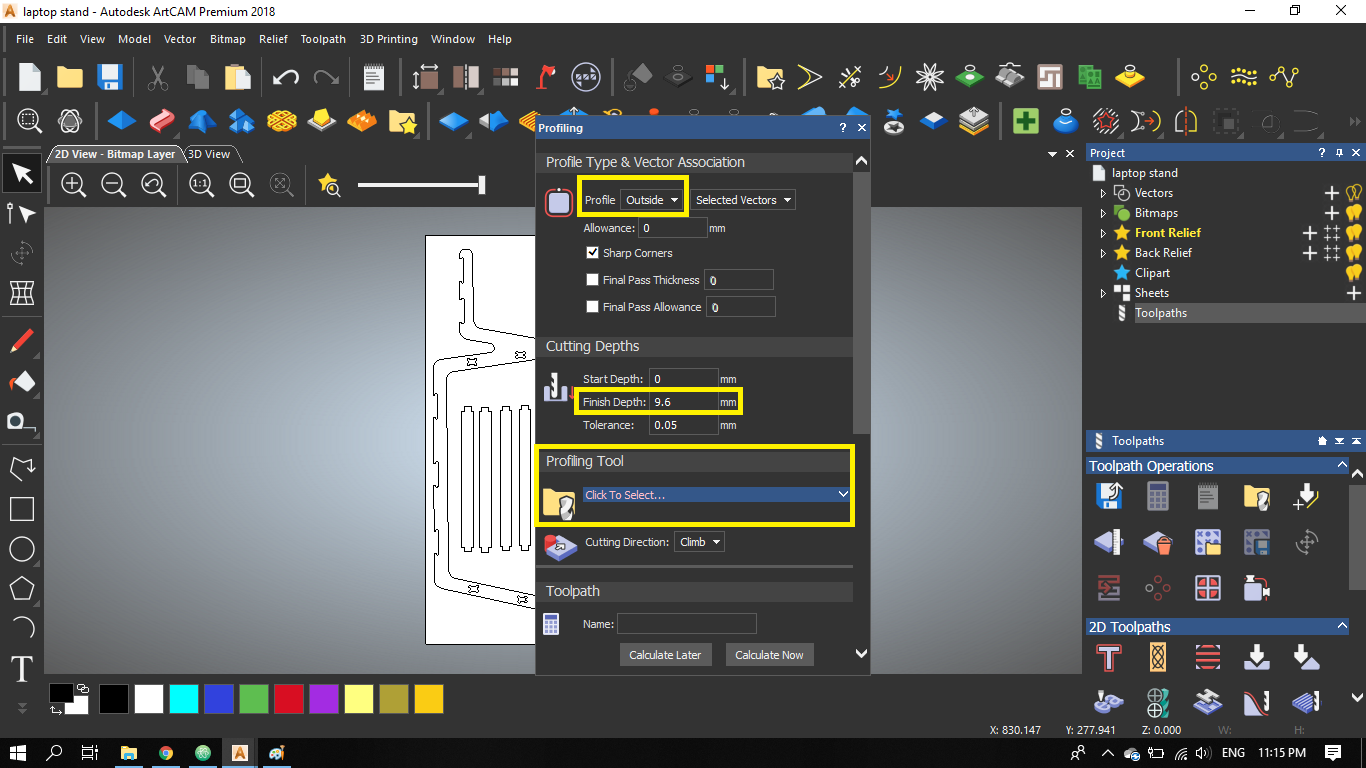
Task: Open a file with the folder icon
Action: tap(70, 77)
